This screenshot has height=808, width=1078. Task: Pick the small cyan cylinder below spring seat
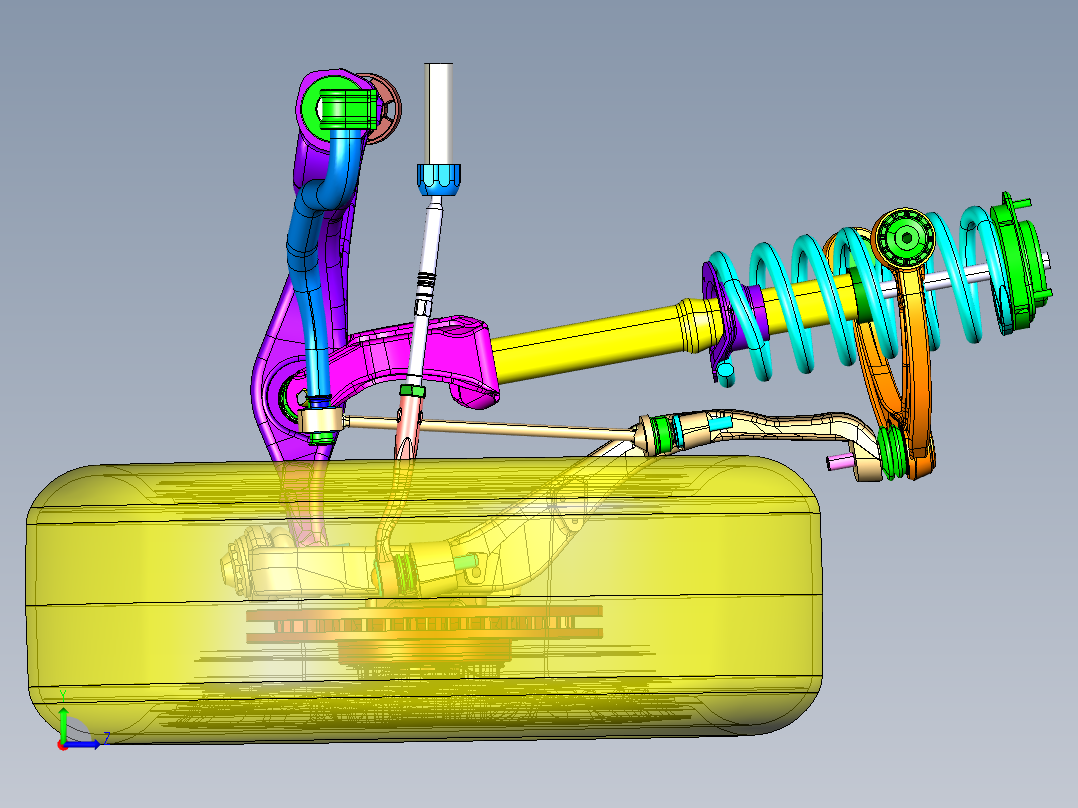pos(726,370)
